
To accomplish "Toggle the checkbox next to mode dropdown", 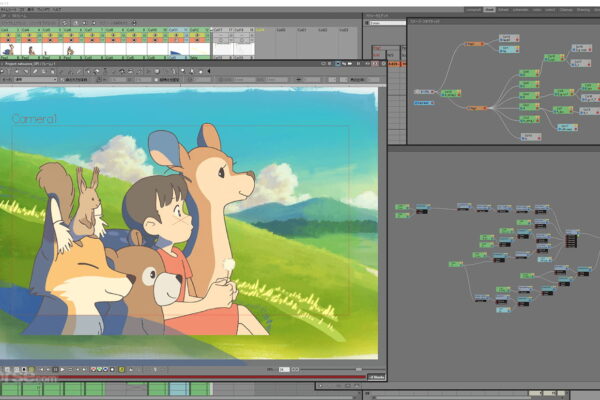I will pyautogui.click(x=62, y=79).
